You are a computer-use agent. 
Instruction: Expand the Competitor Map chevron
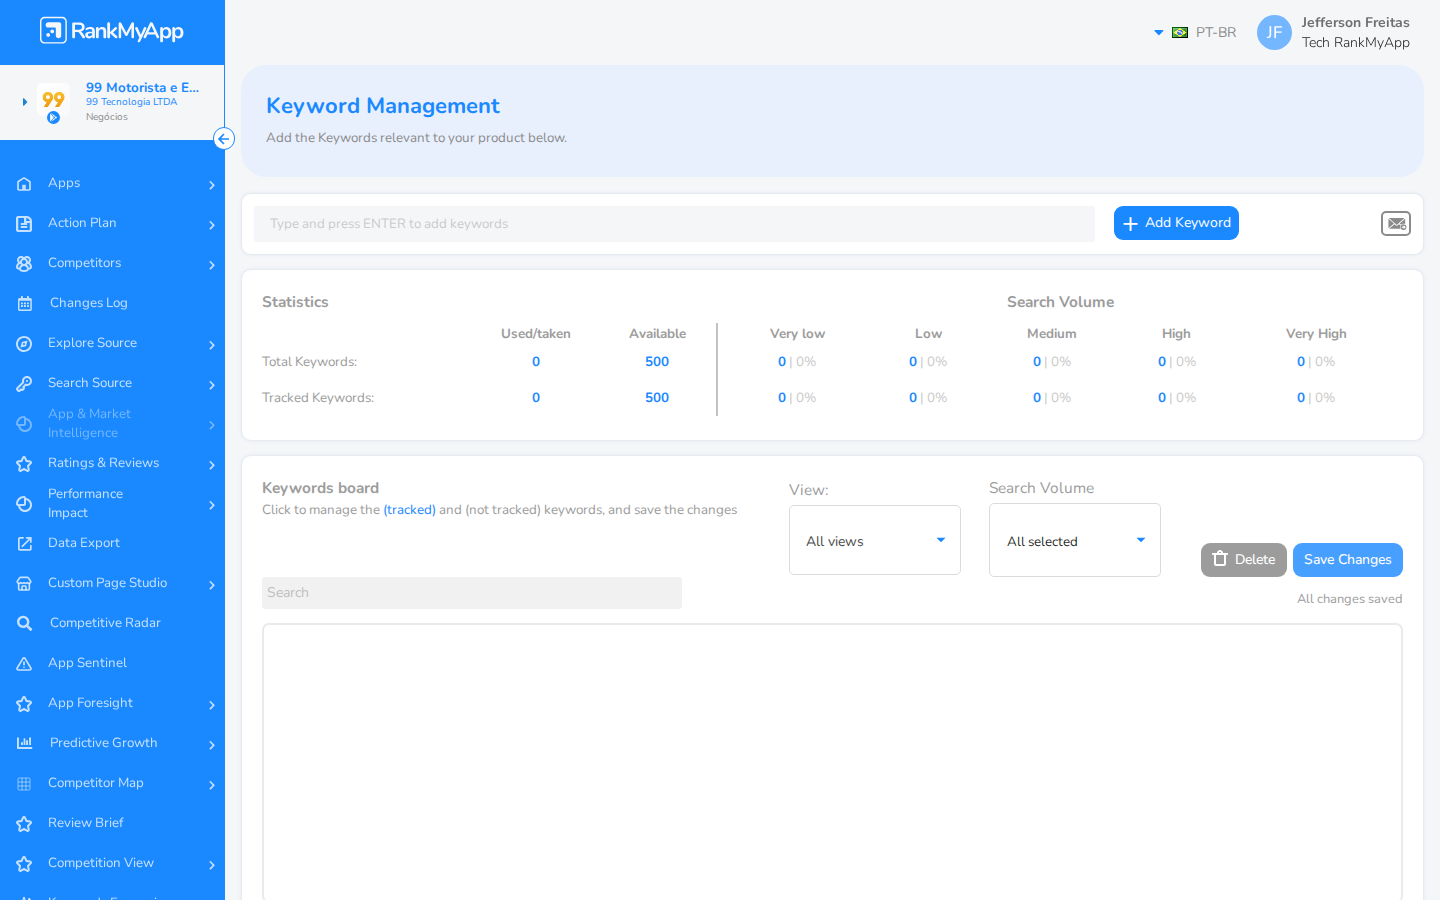point(212,785)
